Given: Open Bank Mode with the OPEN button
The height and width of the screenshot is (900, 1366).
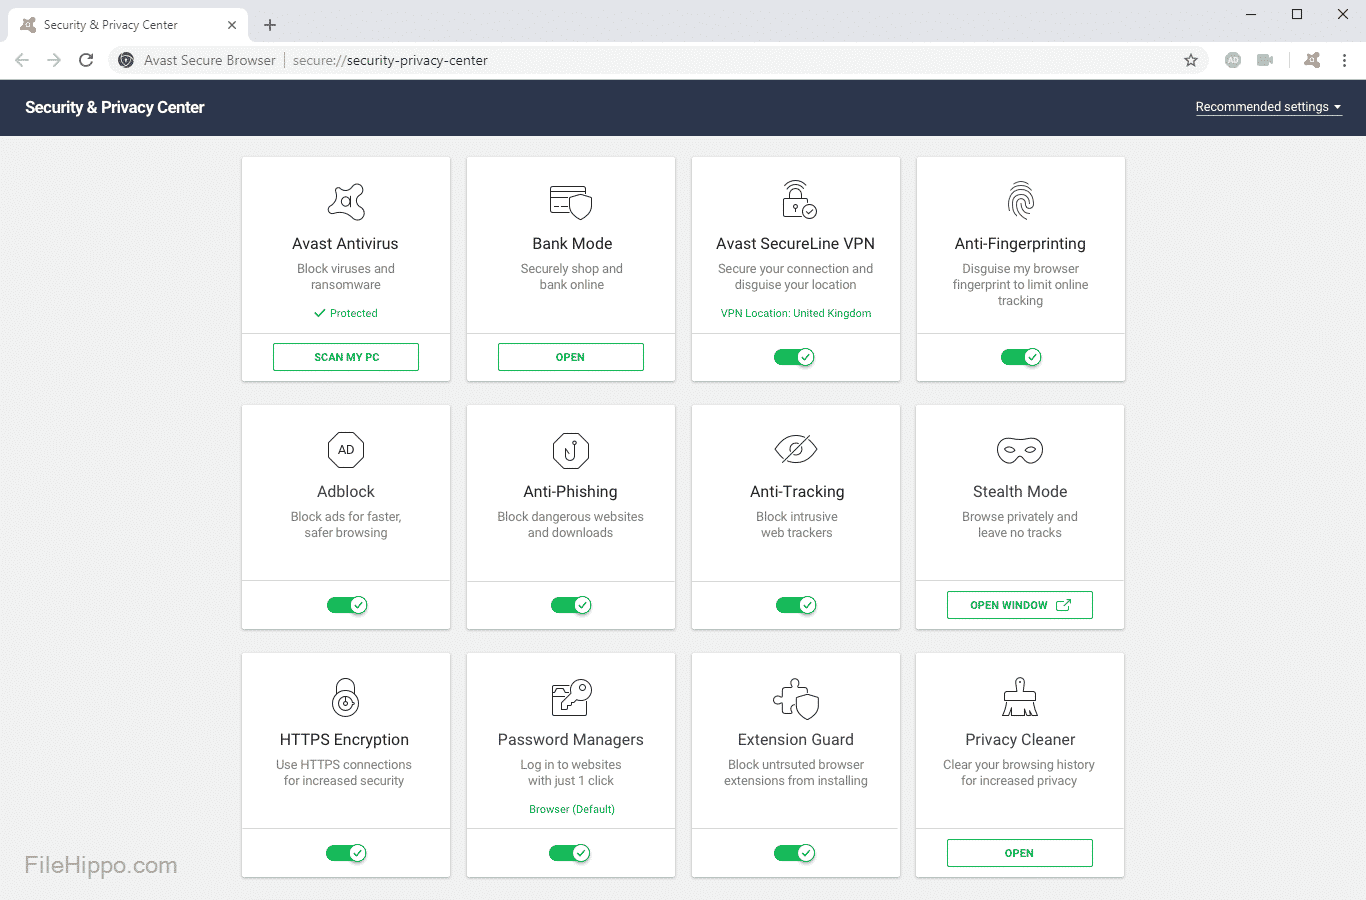Looking at the screenshot, I should point(570,357).
